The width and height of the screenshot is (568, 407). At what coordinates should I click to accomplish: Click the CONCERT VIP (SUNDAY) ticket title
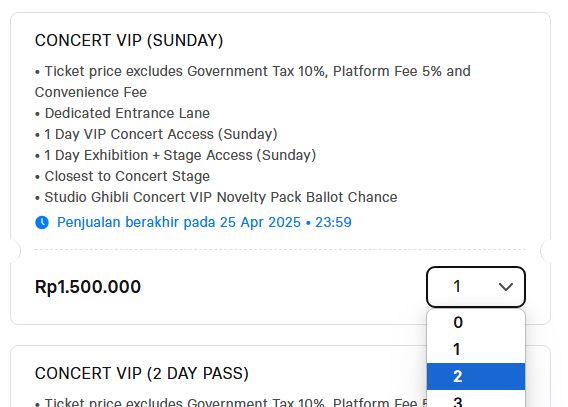pyautogui.click(x=129, y=40)
